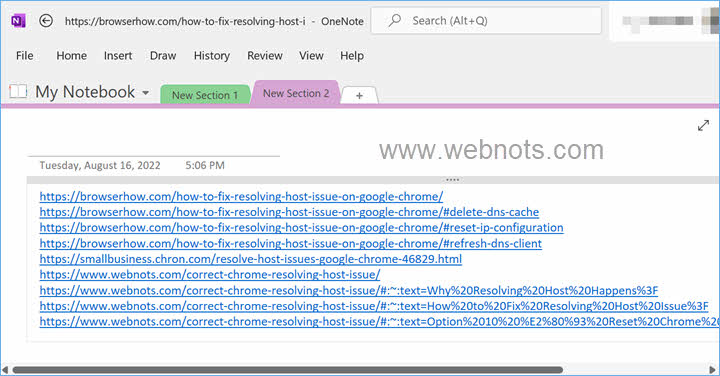Click the scroll left arrow at bottom
720x376 pixels.
(5, 370)
